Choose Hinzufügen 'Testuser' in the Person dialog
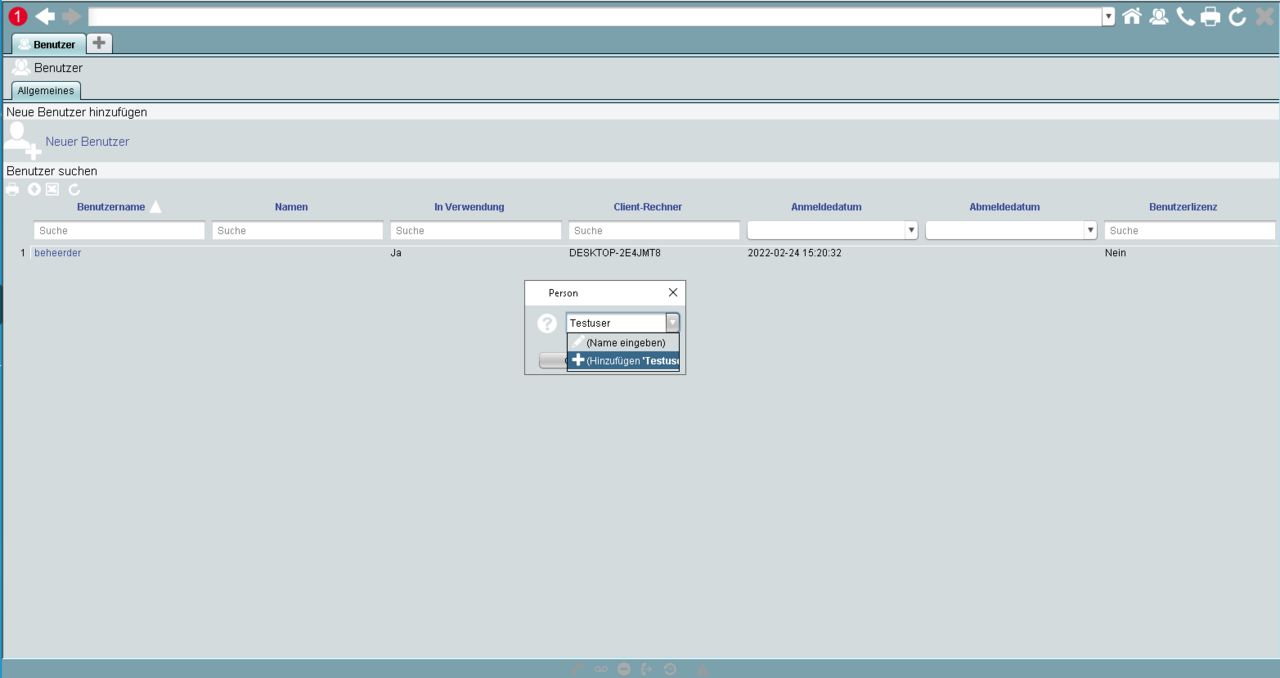 click(623, 360)
